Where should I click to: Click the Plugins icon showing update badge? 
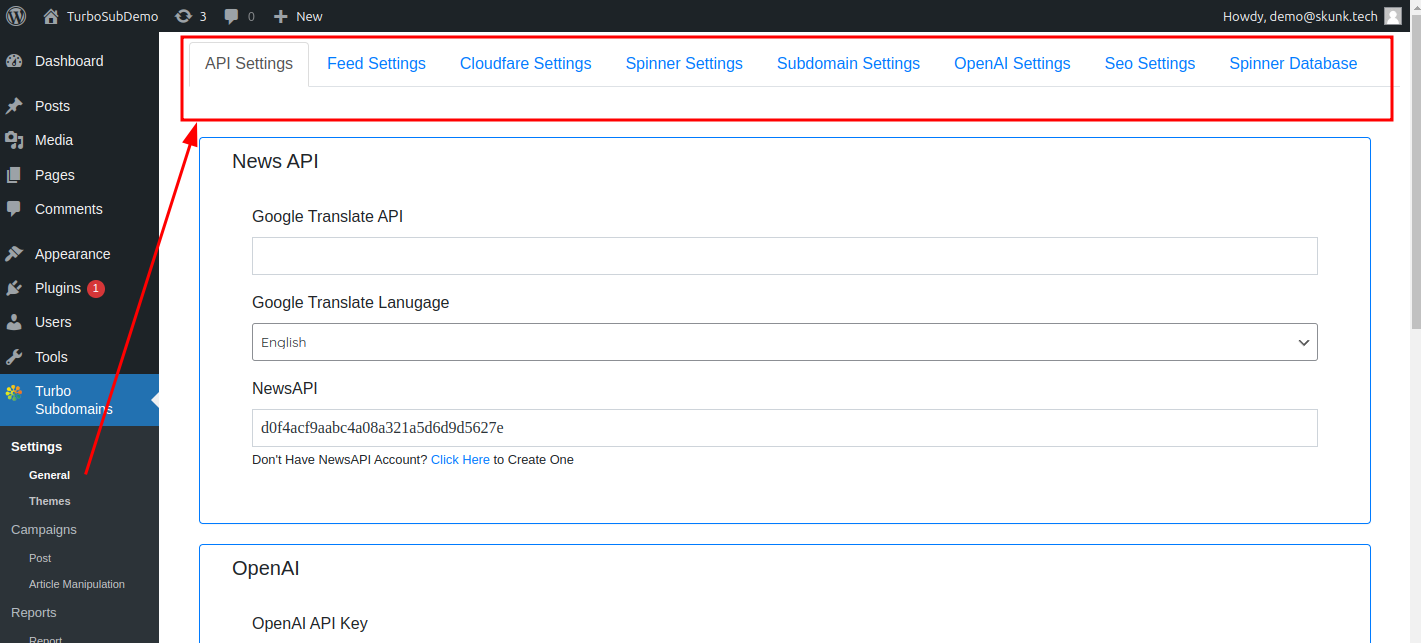[22, 288]
